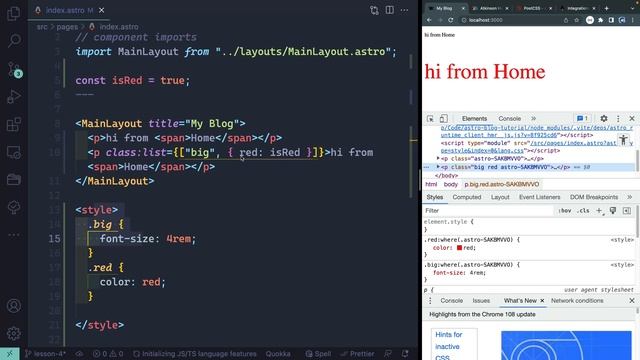Viewport: 640px width, 360px height.
Task: Bookmark this page with star icon
Action: [x=576, y=20]
